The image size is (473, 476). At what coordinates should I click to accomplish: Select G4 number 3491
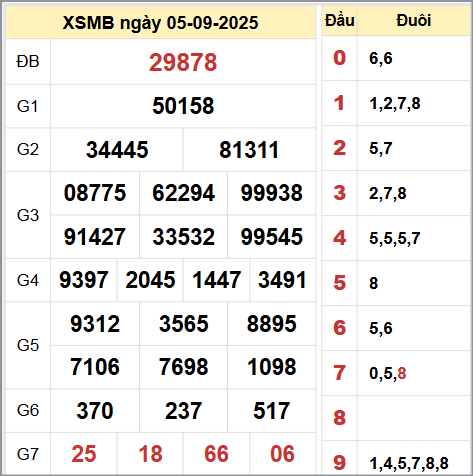pos(282,280)
